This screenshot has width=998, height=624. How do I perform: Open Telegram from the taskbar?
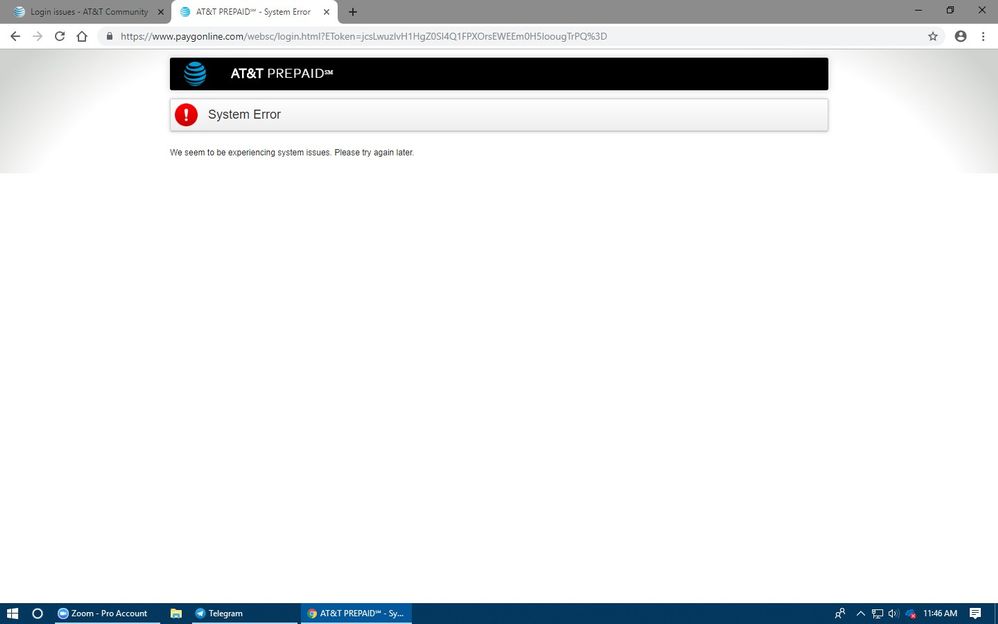225,613
